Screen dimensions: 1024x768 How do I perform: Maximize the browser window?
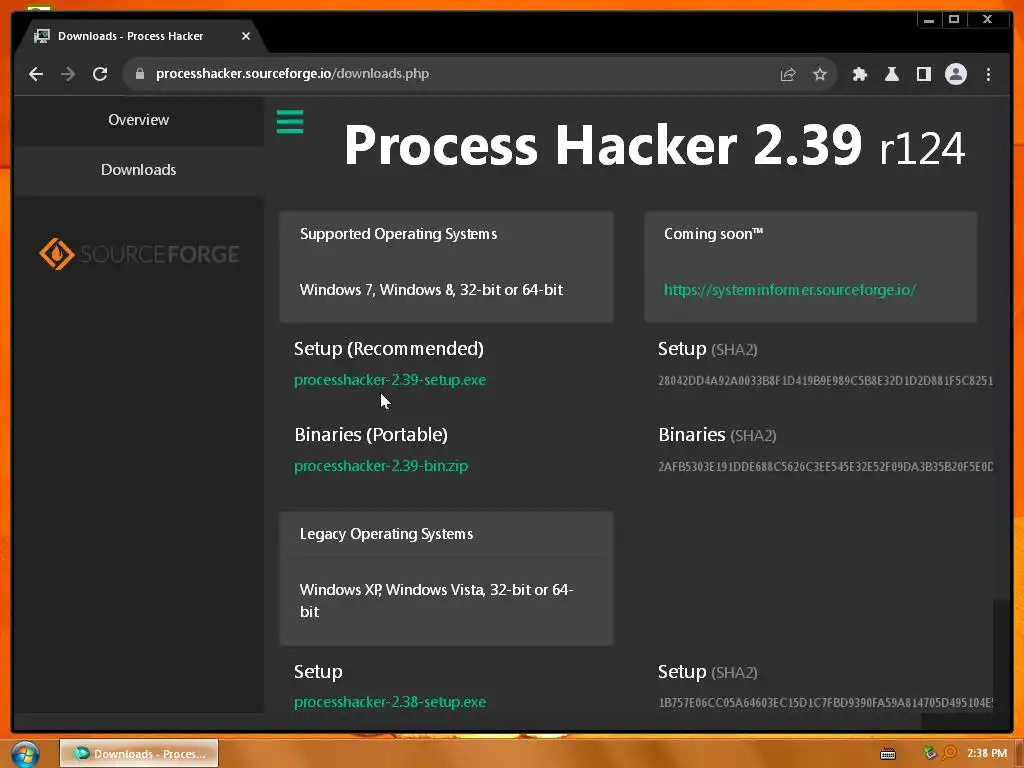(x=953, y=20)
